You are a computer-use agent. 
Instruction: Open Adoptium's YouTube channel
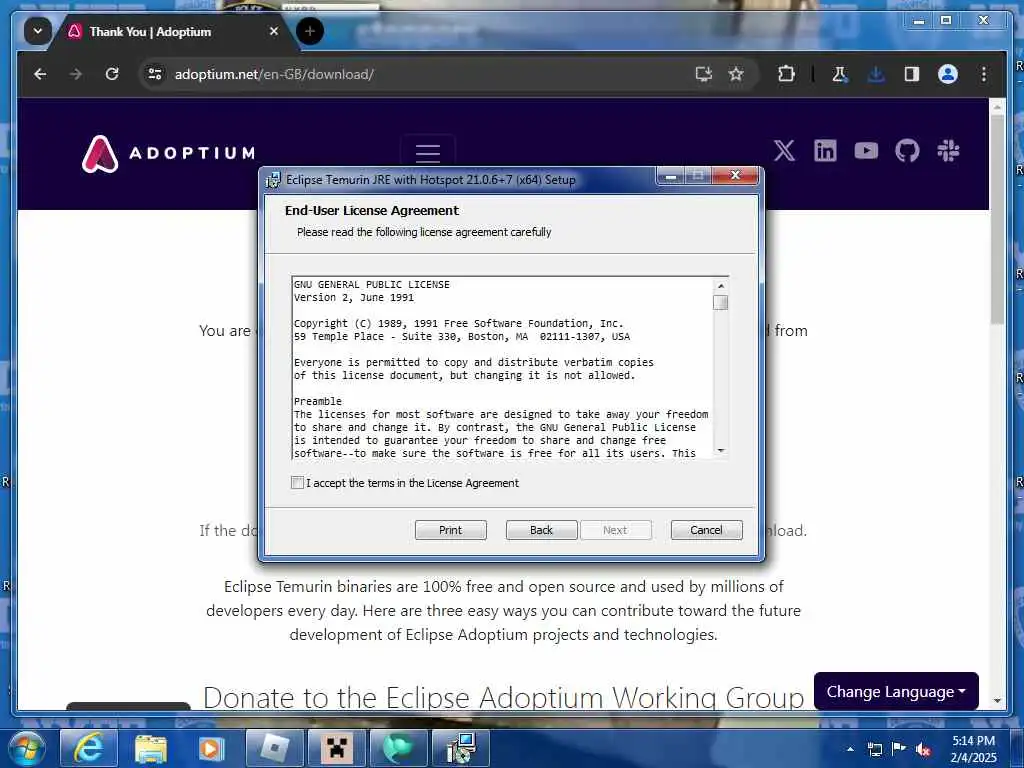866,151
